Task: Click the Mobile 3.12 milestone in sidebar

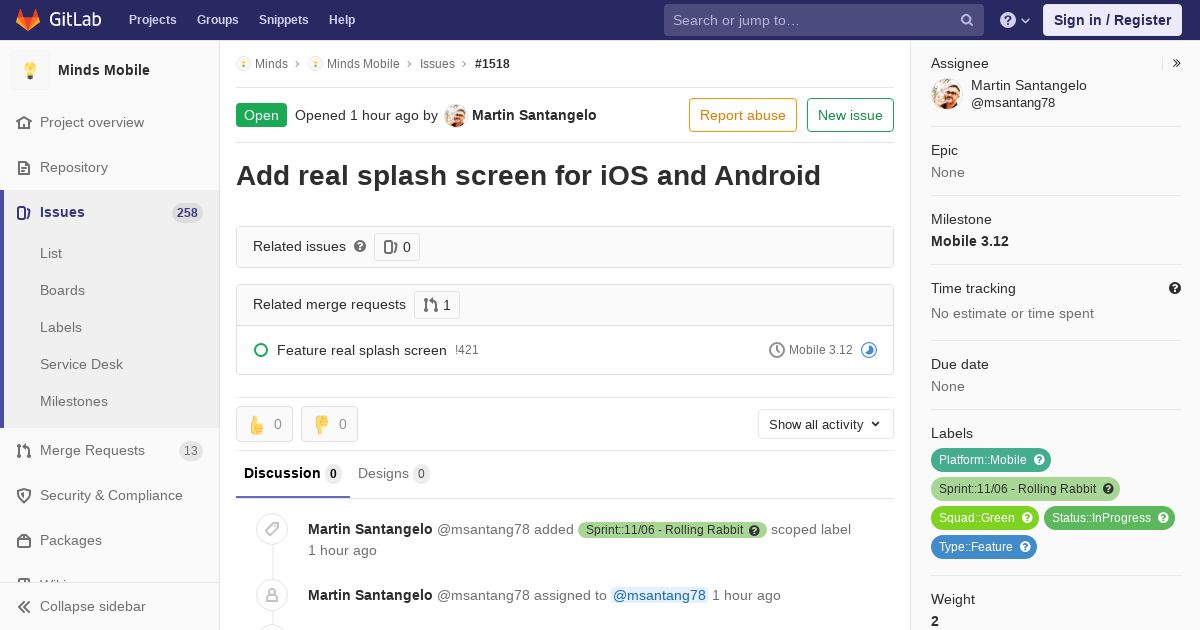Action: point(970,241)
